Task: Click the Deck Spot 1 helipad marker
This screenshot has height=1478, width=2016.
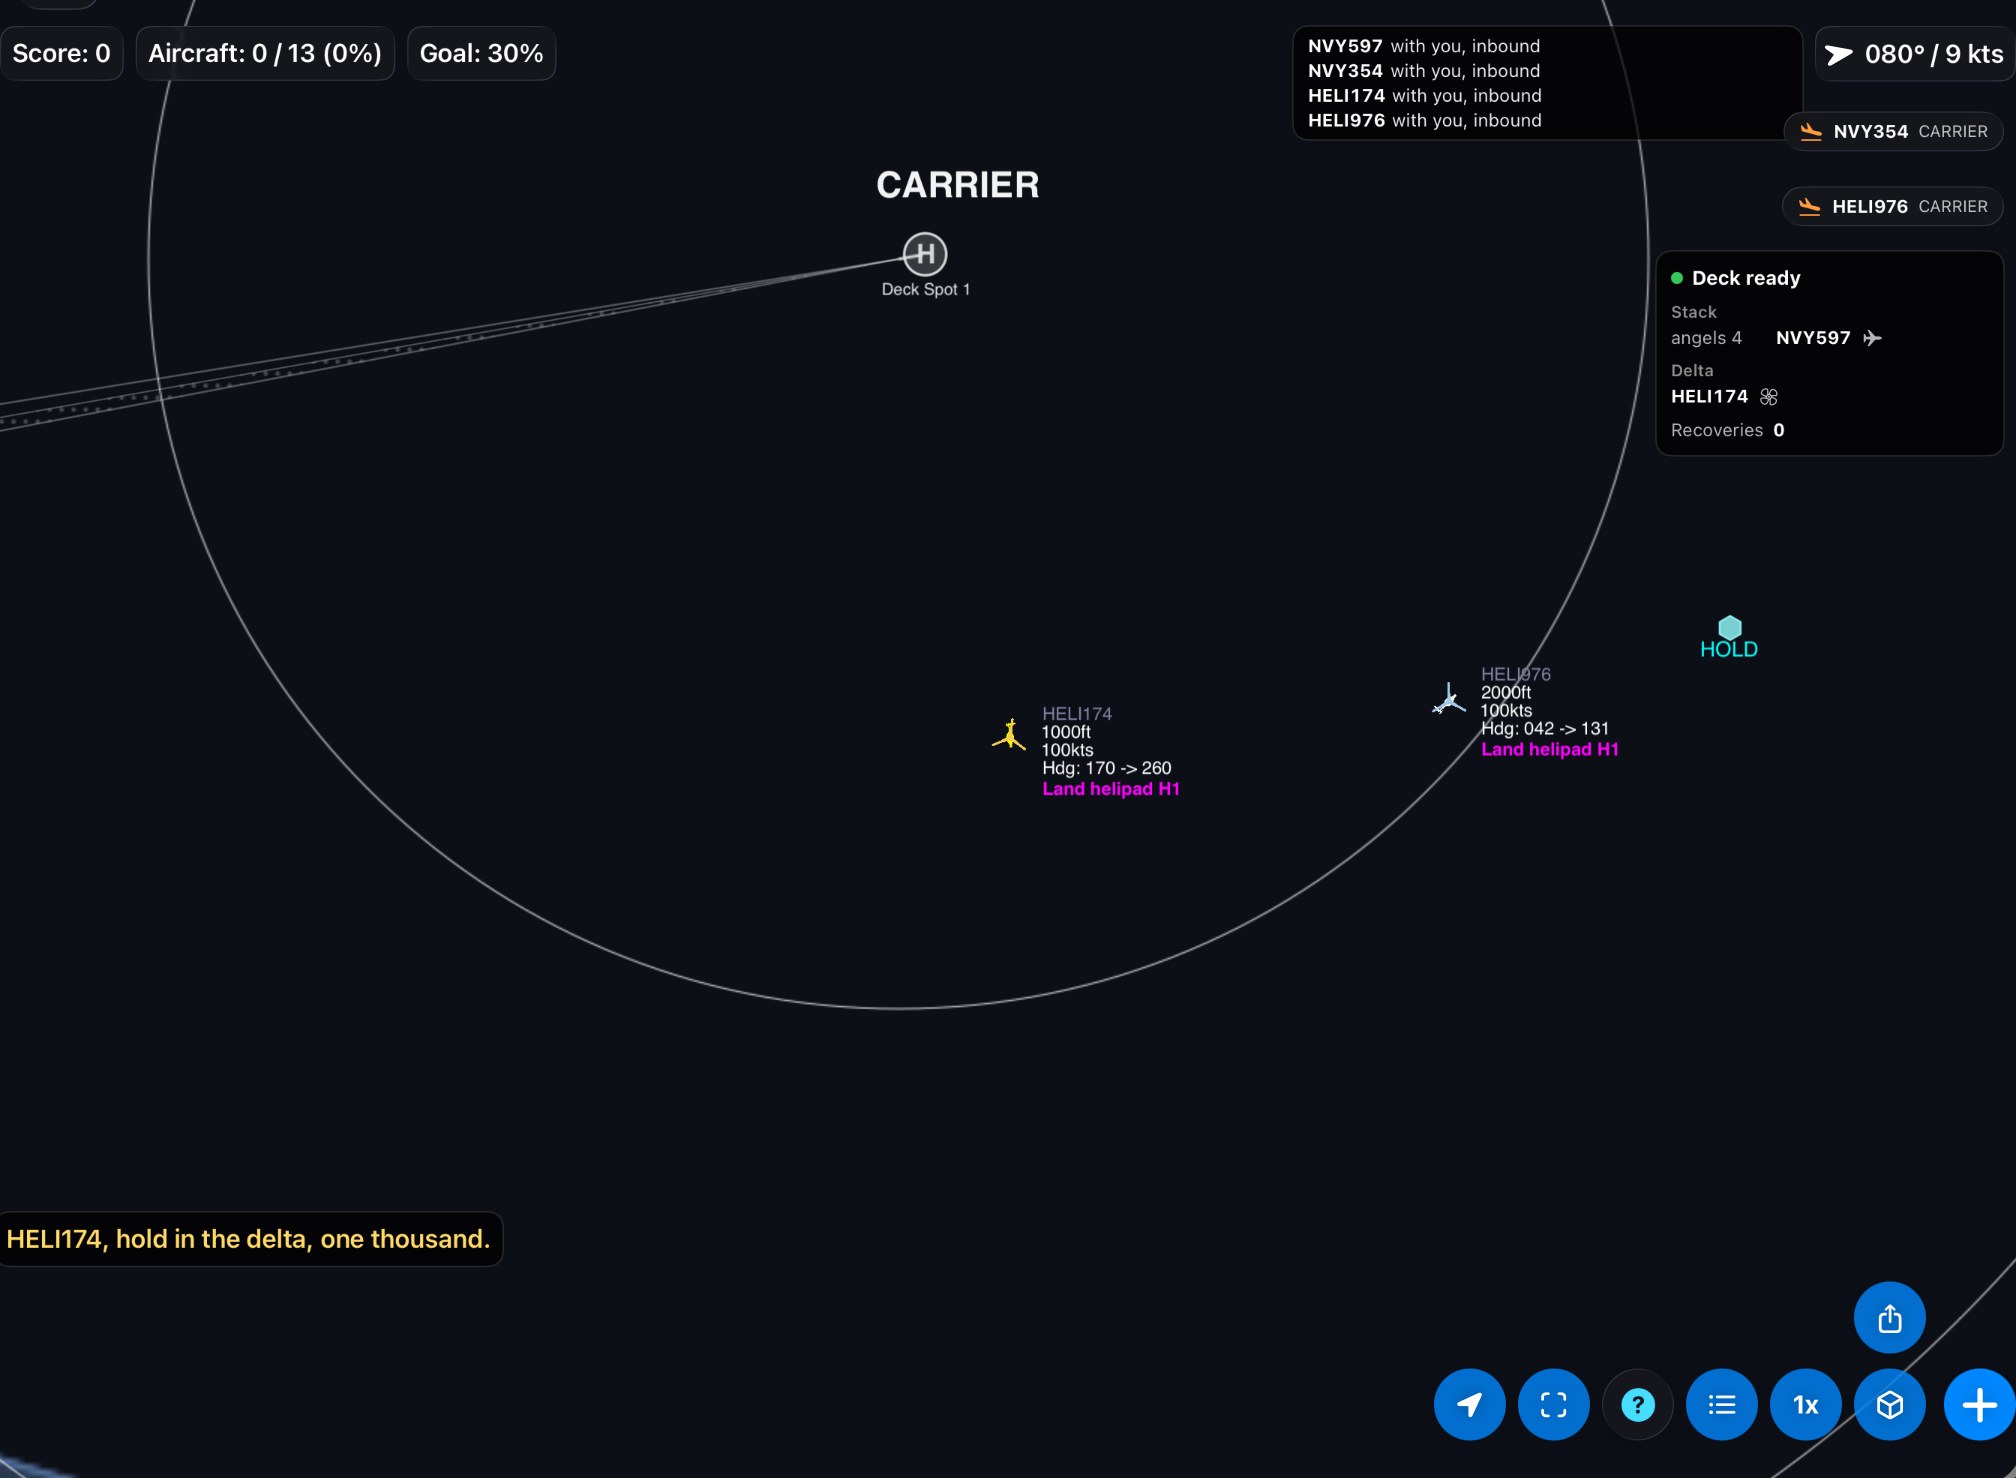Action: click(925, 254)
